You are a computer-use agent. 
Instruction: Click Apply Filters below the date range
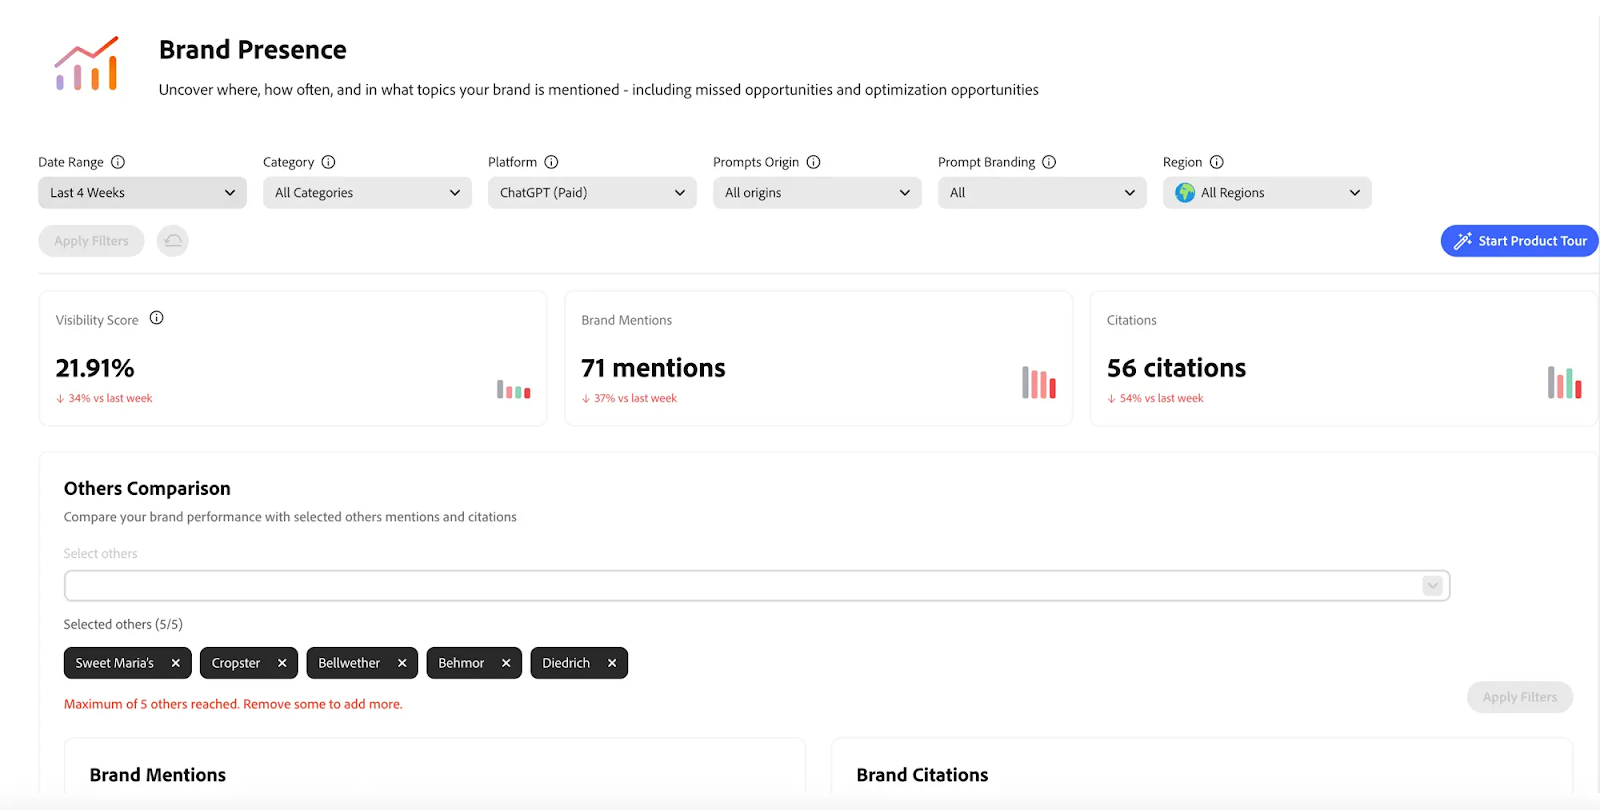pyautogui.click(x=91, y=241)
